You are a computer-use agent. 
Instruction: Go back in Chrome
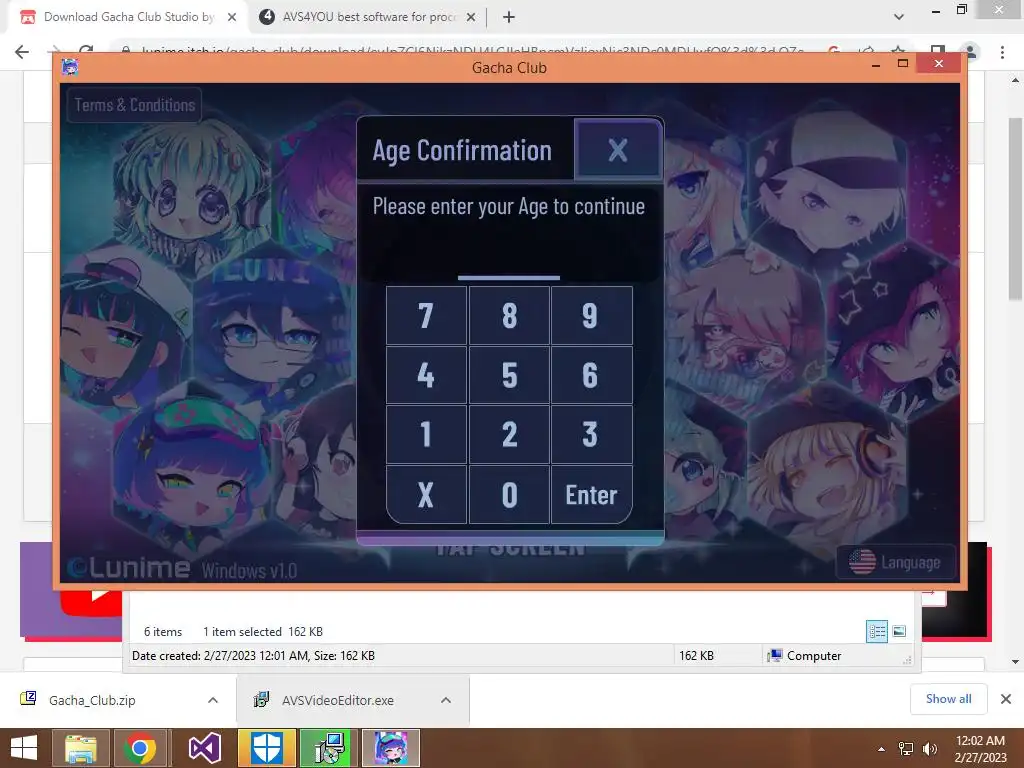22,52
